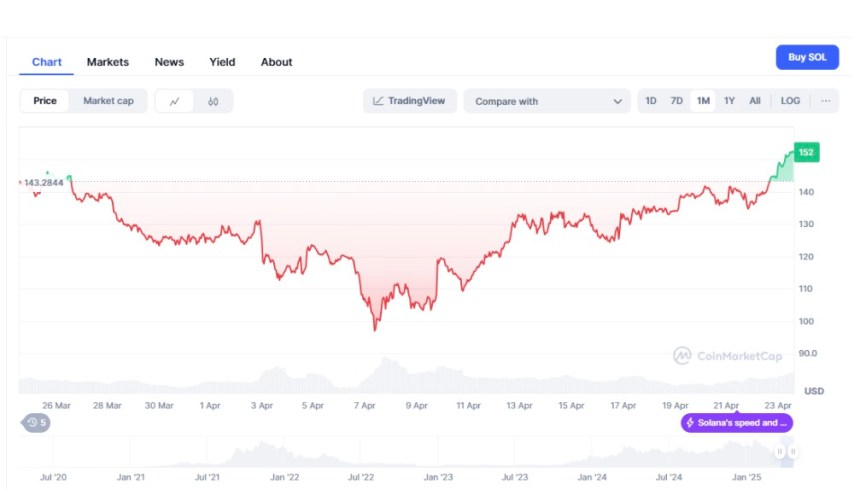Open the Solana's speed news marker

pos(736,423)
